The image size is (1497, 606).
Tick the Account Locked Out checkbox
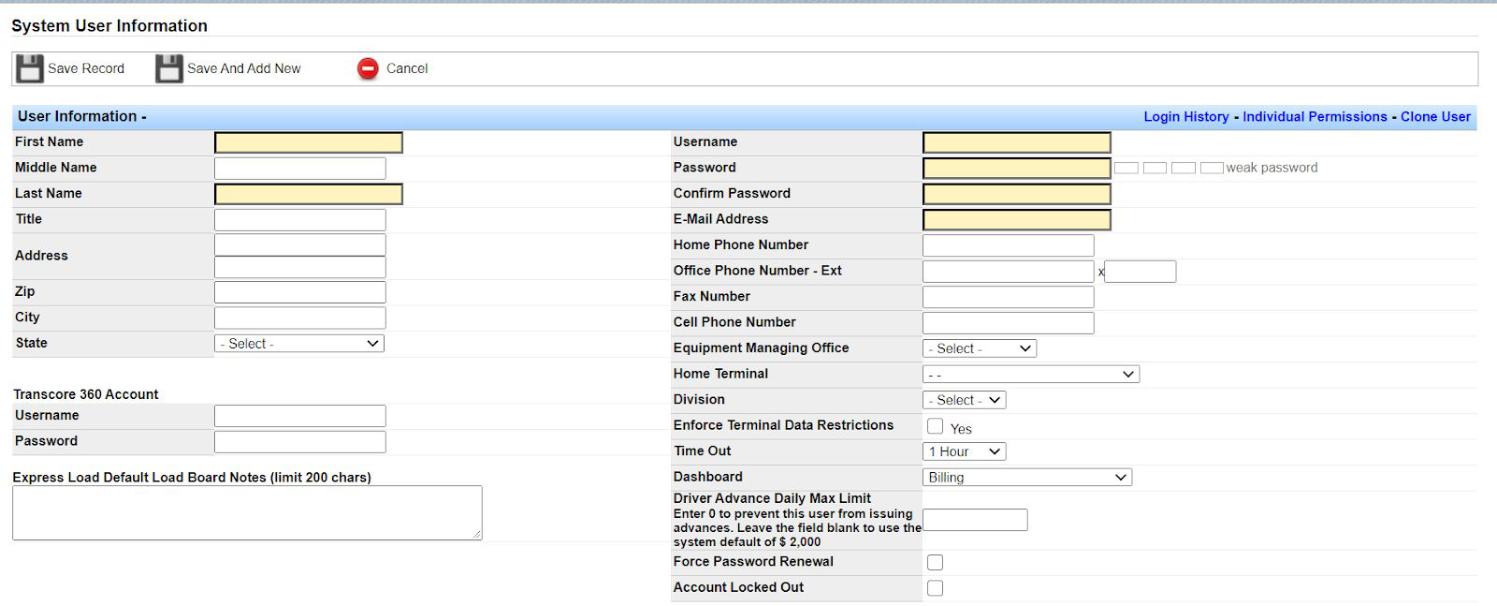tap(935, 588)
